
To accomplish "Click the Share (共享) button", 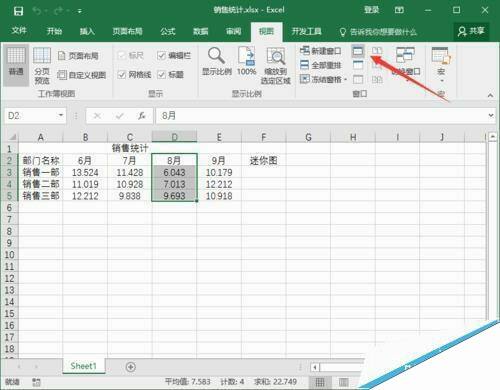I will pyautogui.click(x=471, y=31).
